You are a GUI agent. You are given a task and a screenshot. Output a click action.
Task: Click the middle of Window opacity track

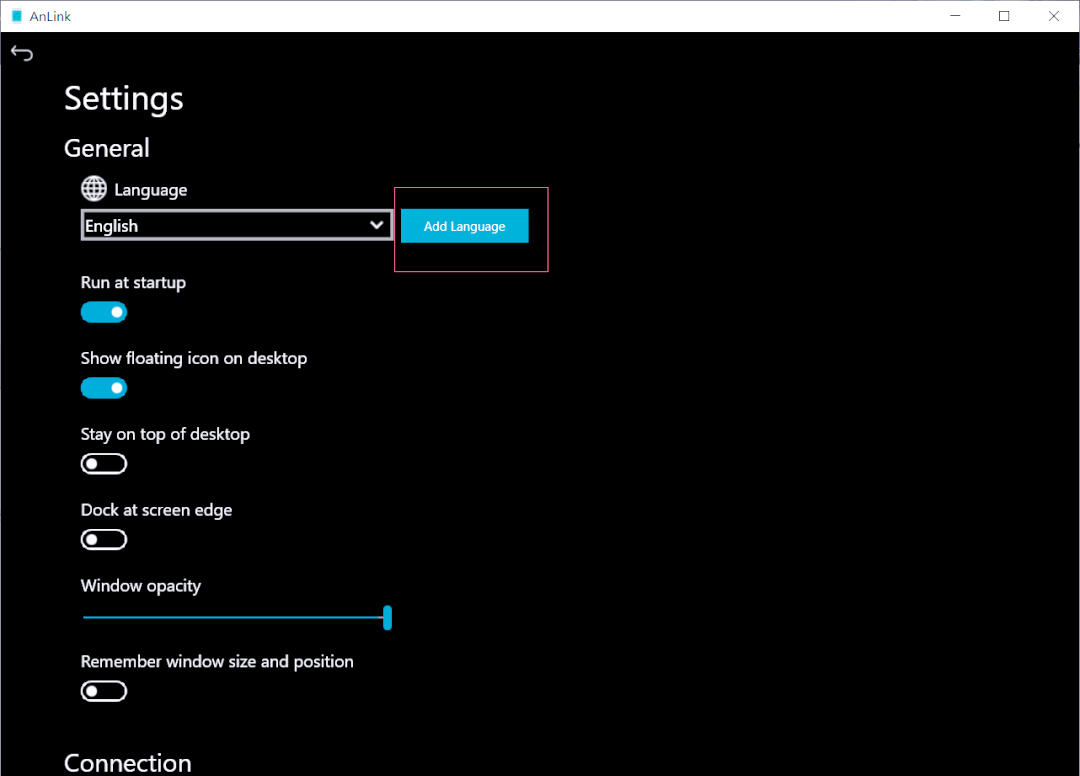coord(235,618)
